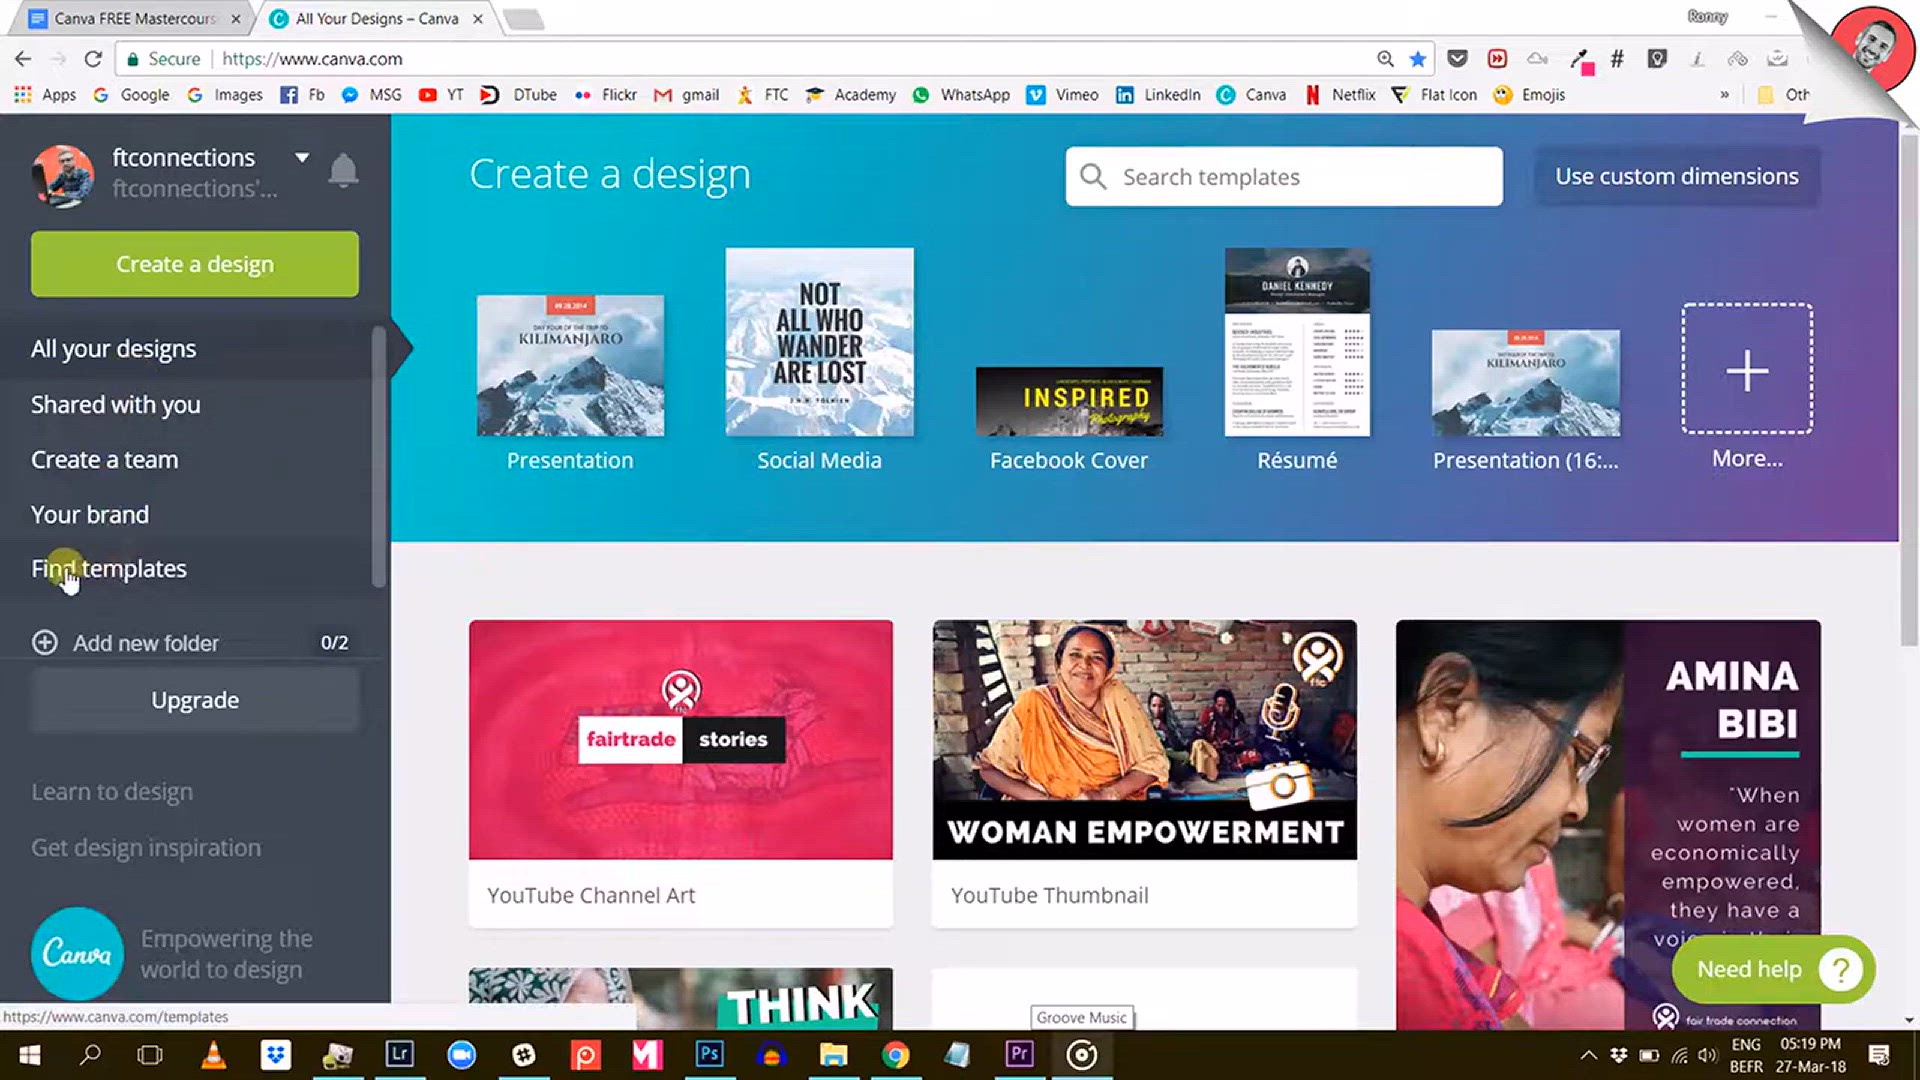The height and width of the screenshot is (1080, 1920).
Task: Click the More... plus design box
Action: (1747, 369)
